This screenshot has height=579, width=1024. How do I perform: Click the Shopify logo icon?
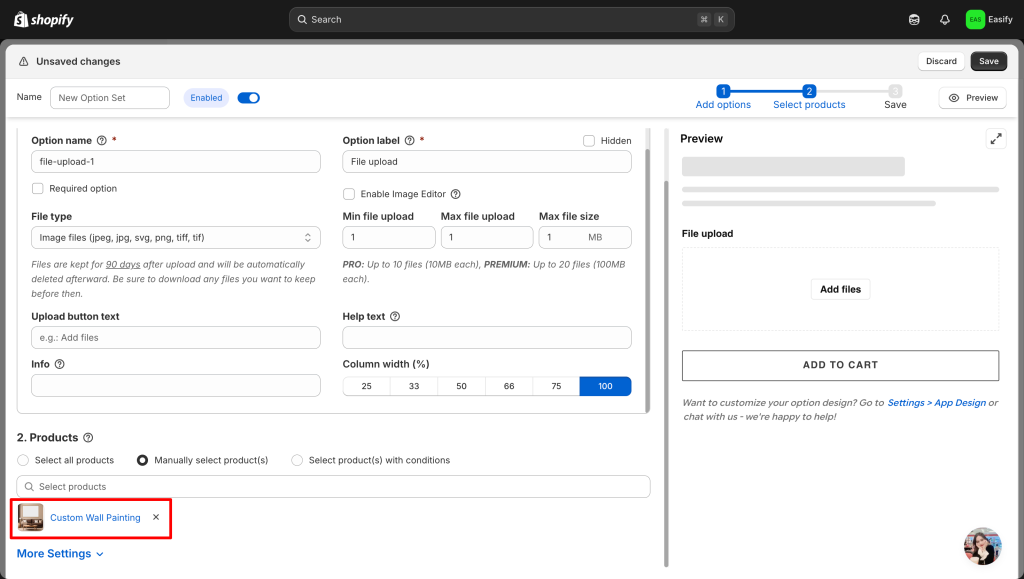(x=20, y=19)
